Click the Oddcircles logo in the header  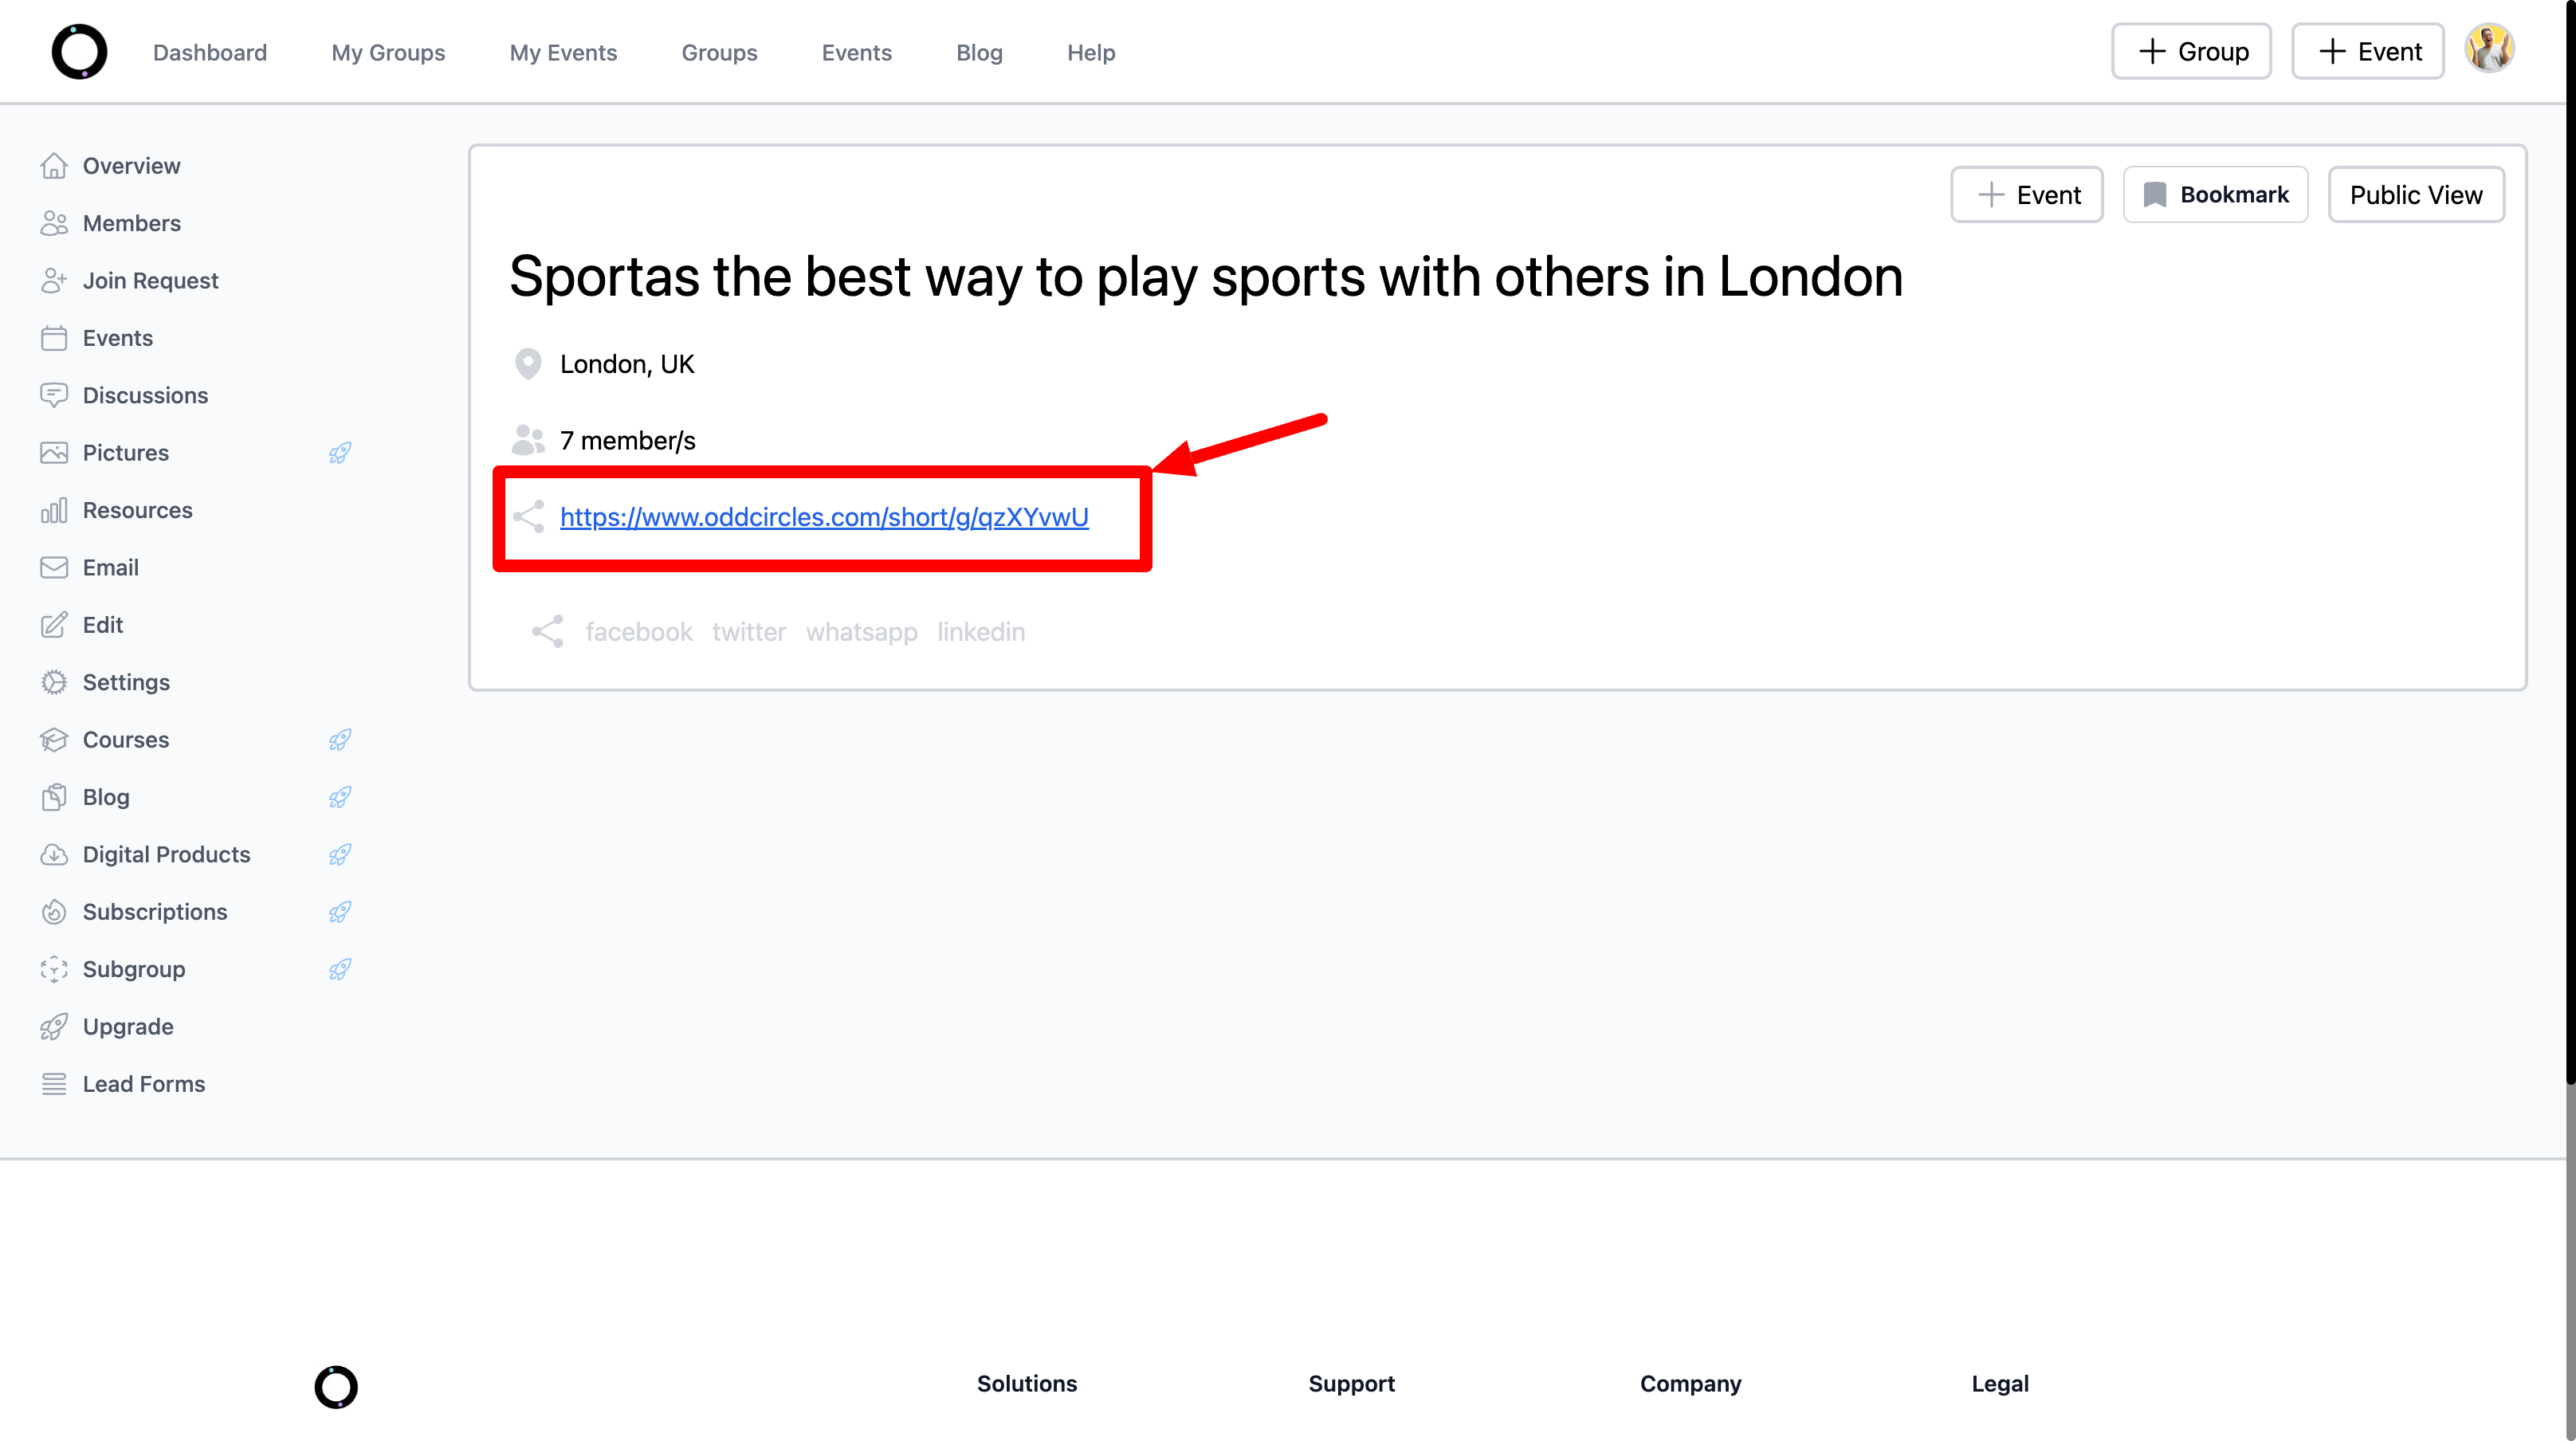click(x=79, y=52)
